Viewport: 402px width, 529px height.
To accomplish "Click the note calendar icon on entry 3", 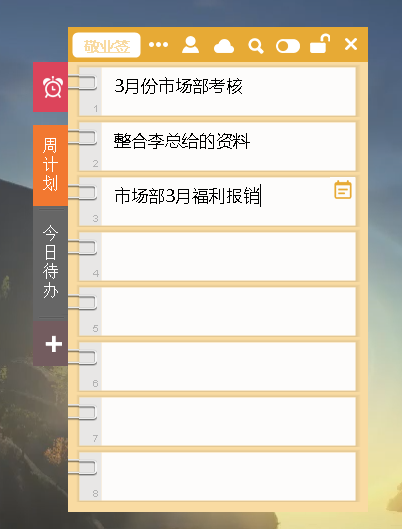I will tap(343, 190).
